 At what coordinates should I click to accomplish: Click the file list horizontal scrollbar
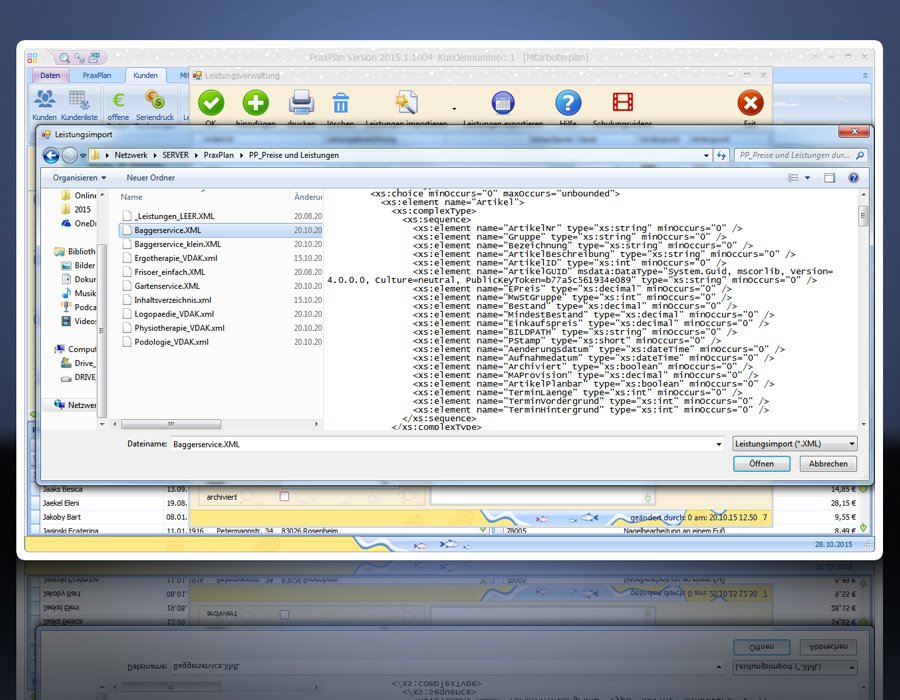(171, 424)
